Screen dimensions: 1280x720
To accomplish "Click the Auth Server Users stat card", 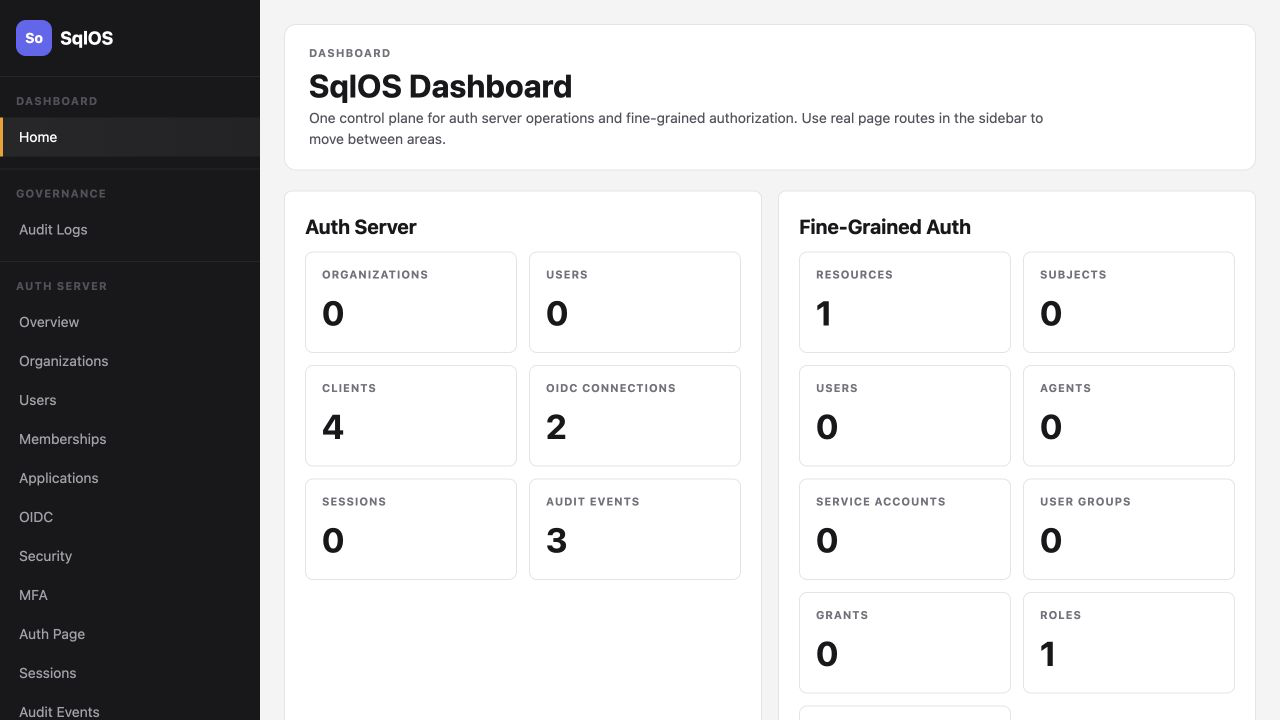I will 635,302.
